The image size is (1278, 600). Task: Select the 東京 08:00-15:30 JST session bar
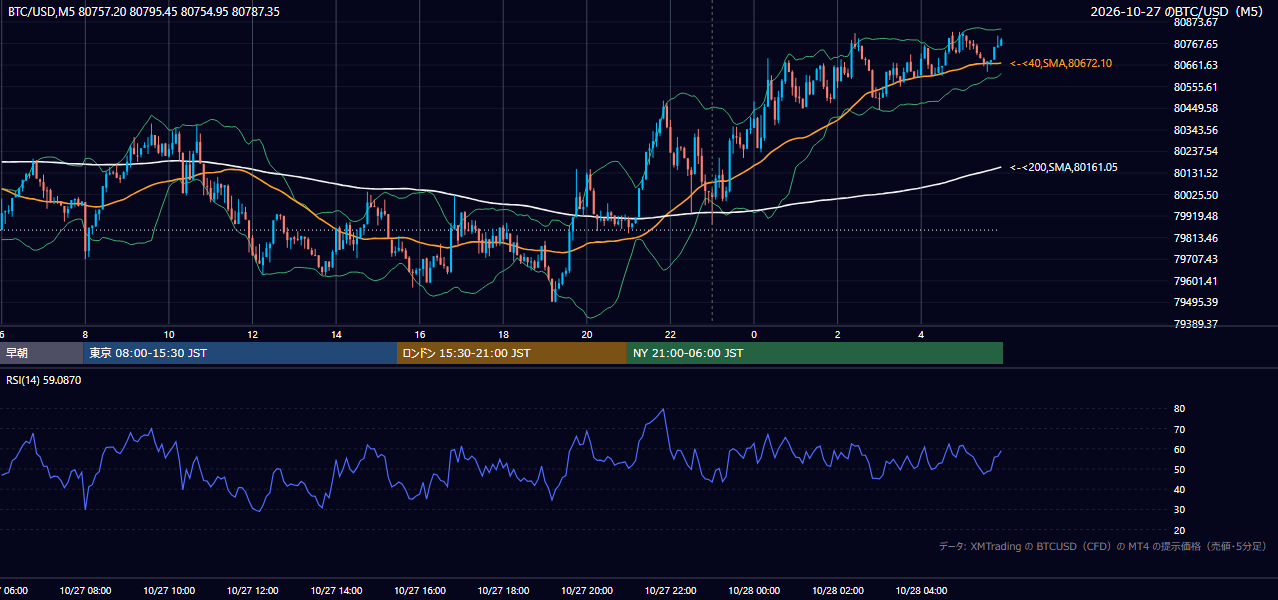(240, 353)
